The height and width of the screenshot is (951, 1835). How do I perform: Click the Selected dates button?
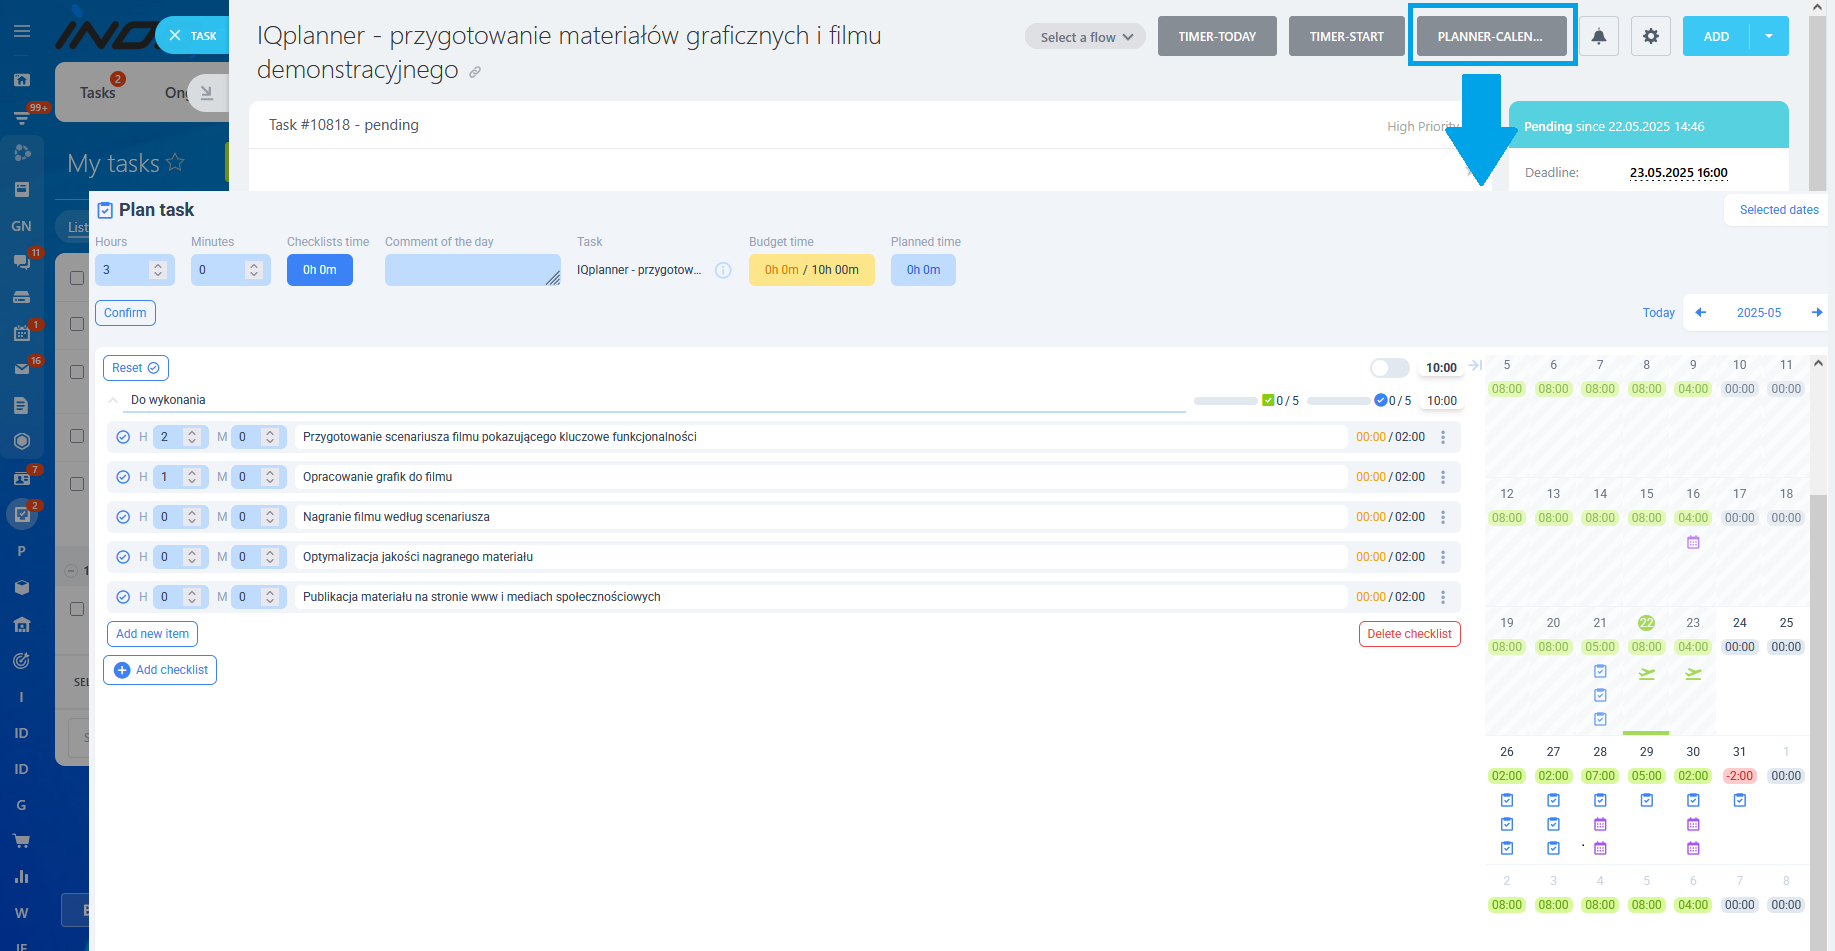1779,210
